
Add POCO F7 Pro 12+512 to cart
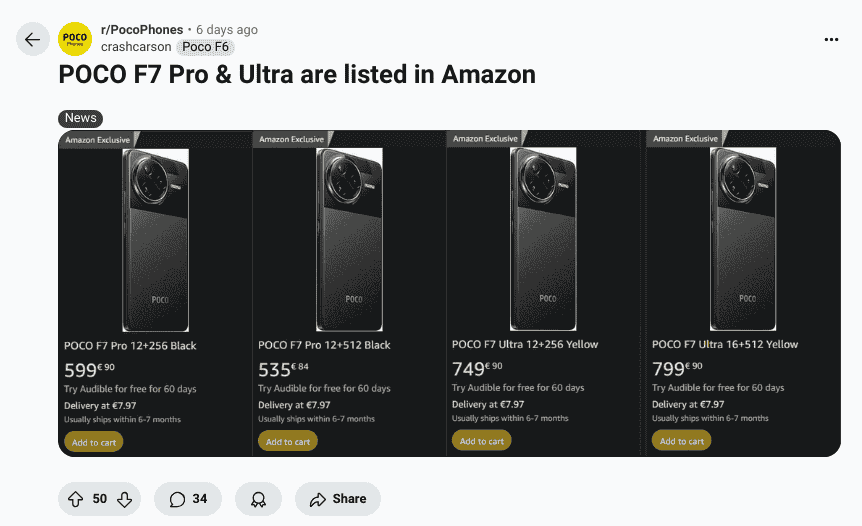(288, 441)
